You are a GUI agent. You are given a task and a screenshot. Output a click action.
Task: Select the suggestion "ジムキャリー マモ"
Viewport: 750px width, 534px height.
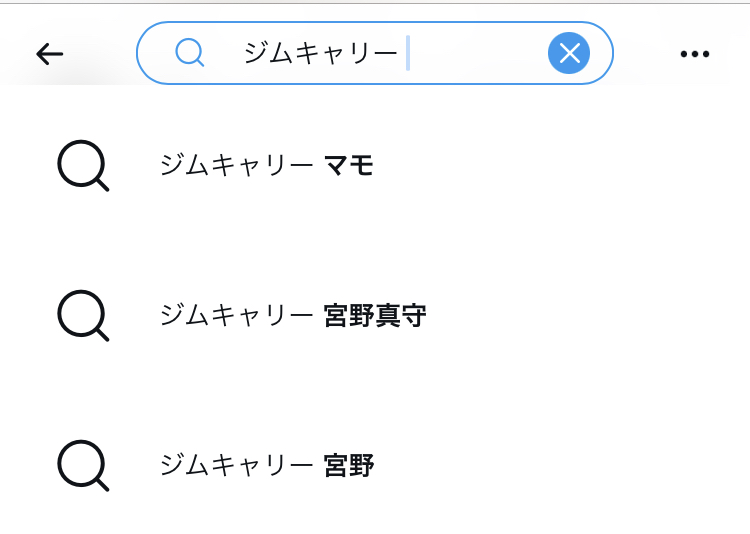266,165
